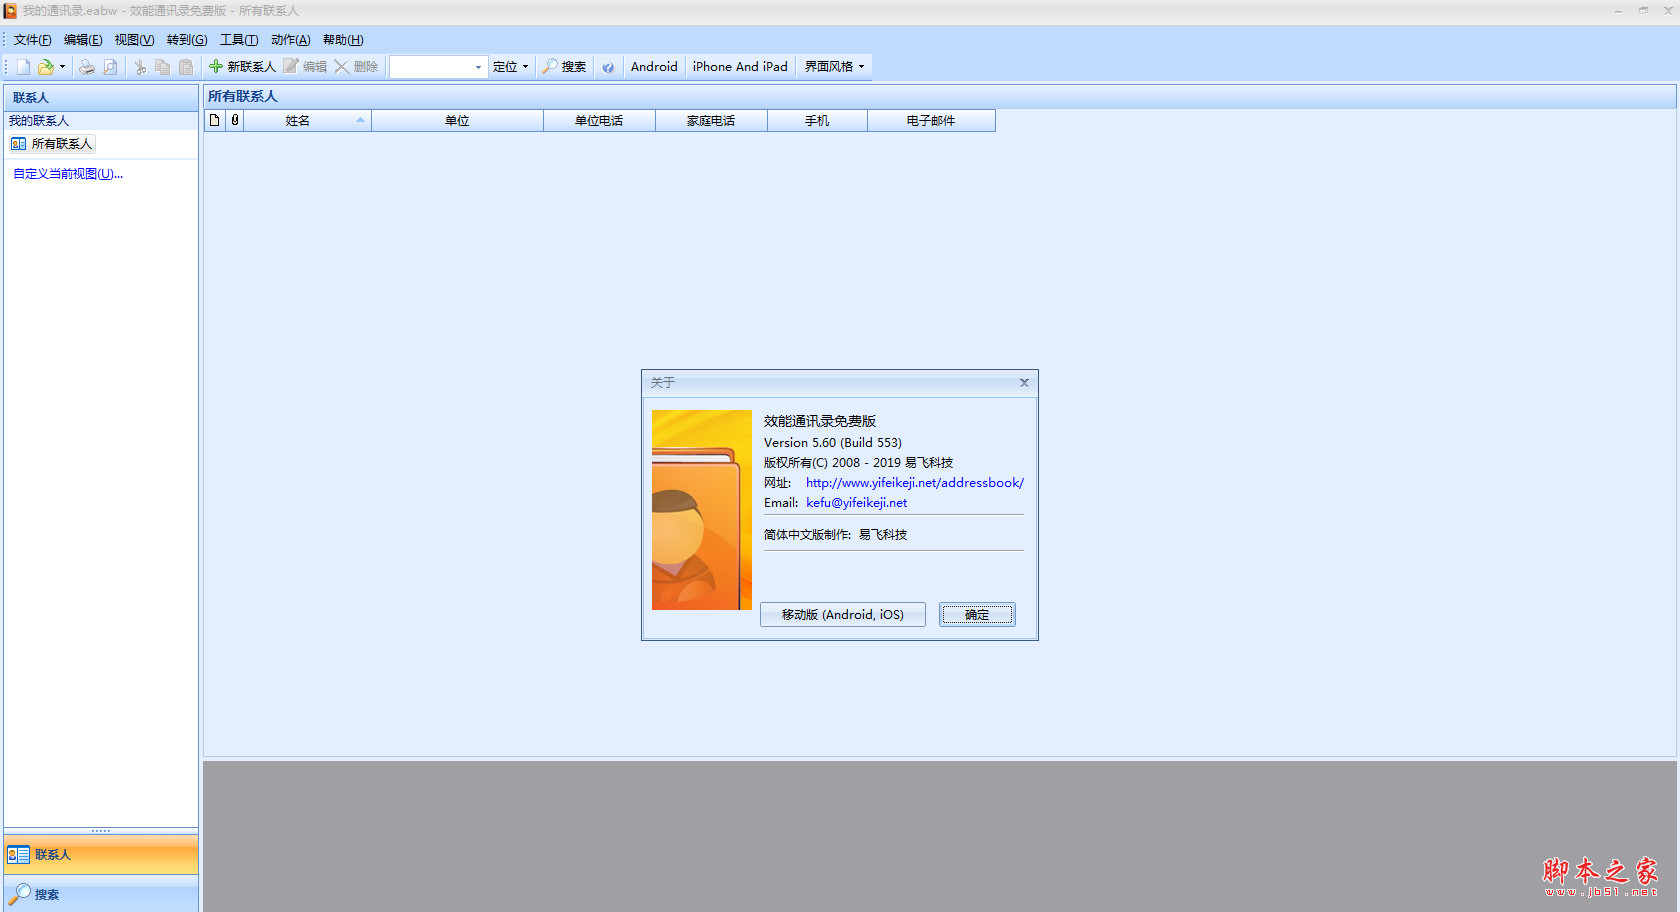Screen dimensions: 1680x912
Task: Open the 动作(A) menu
Action: (x=291, y=40)
